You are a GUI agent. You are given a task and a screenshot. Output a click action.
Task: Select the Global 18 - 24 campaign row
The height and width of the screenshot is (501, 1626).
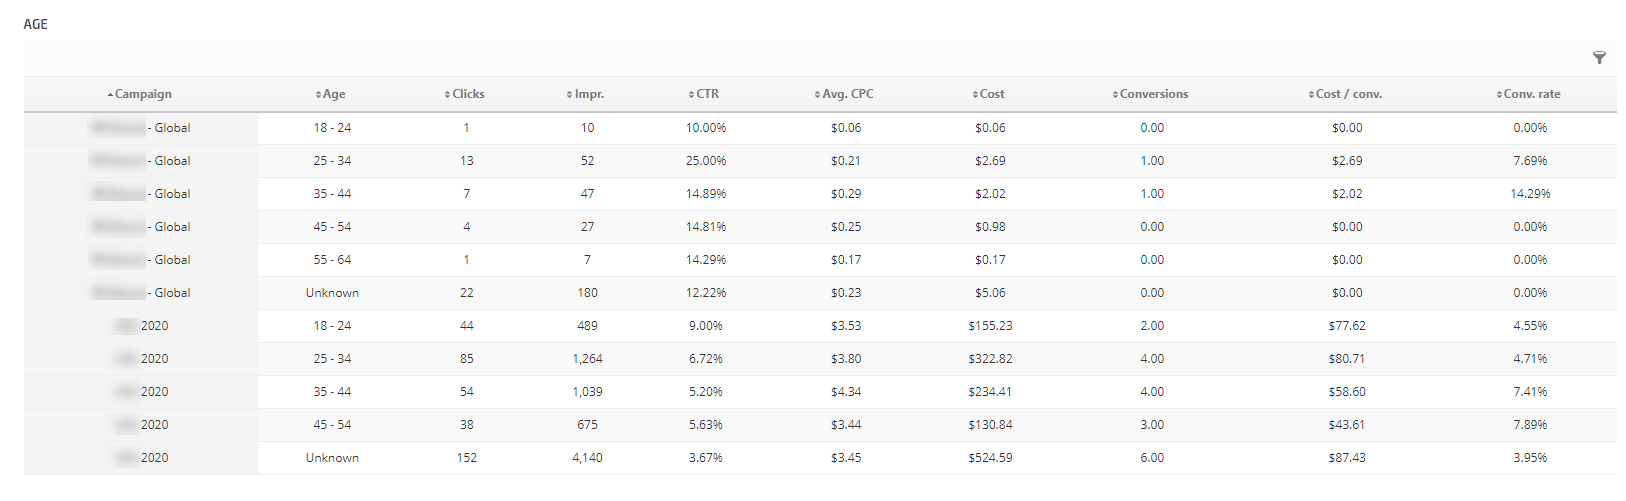click(x=141, y=128)
